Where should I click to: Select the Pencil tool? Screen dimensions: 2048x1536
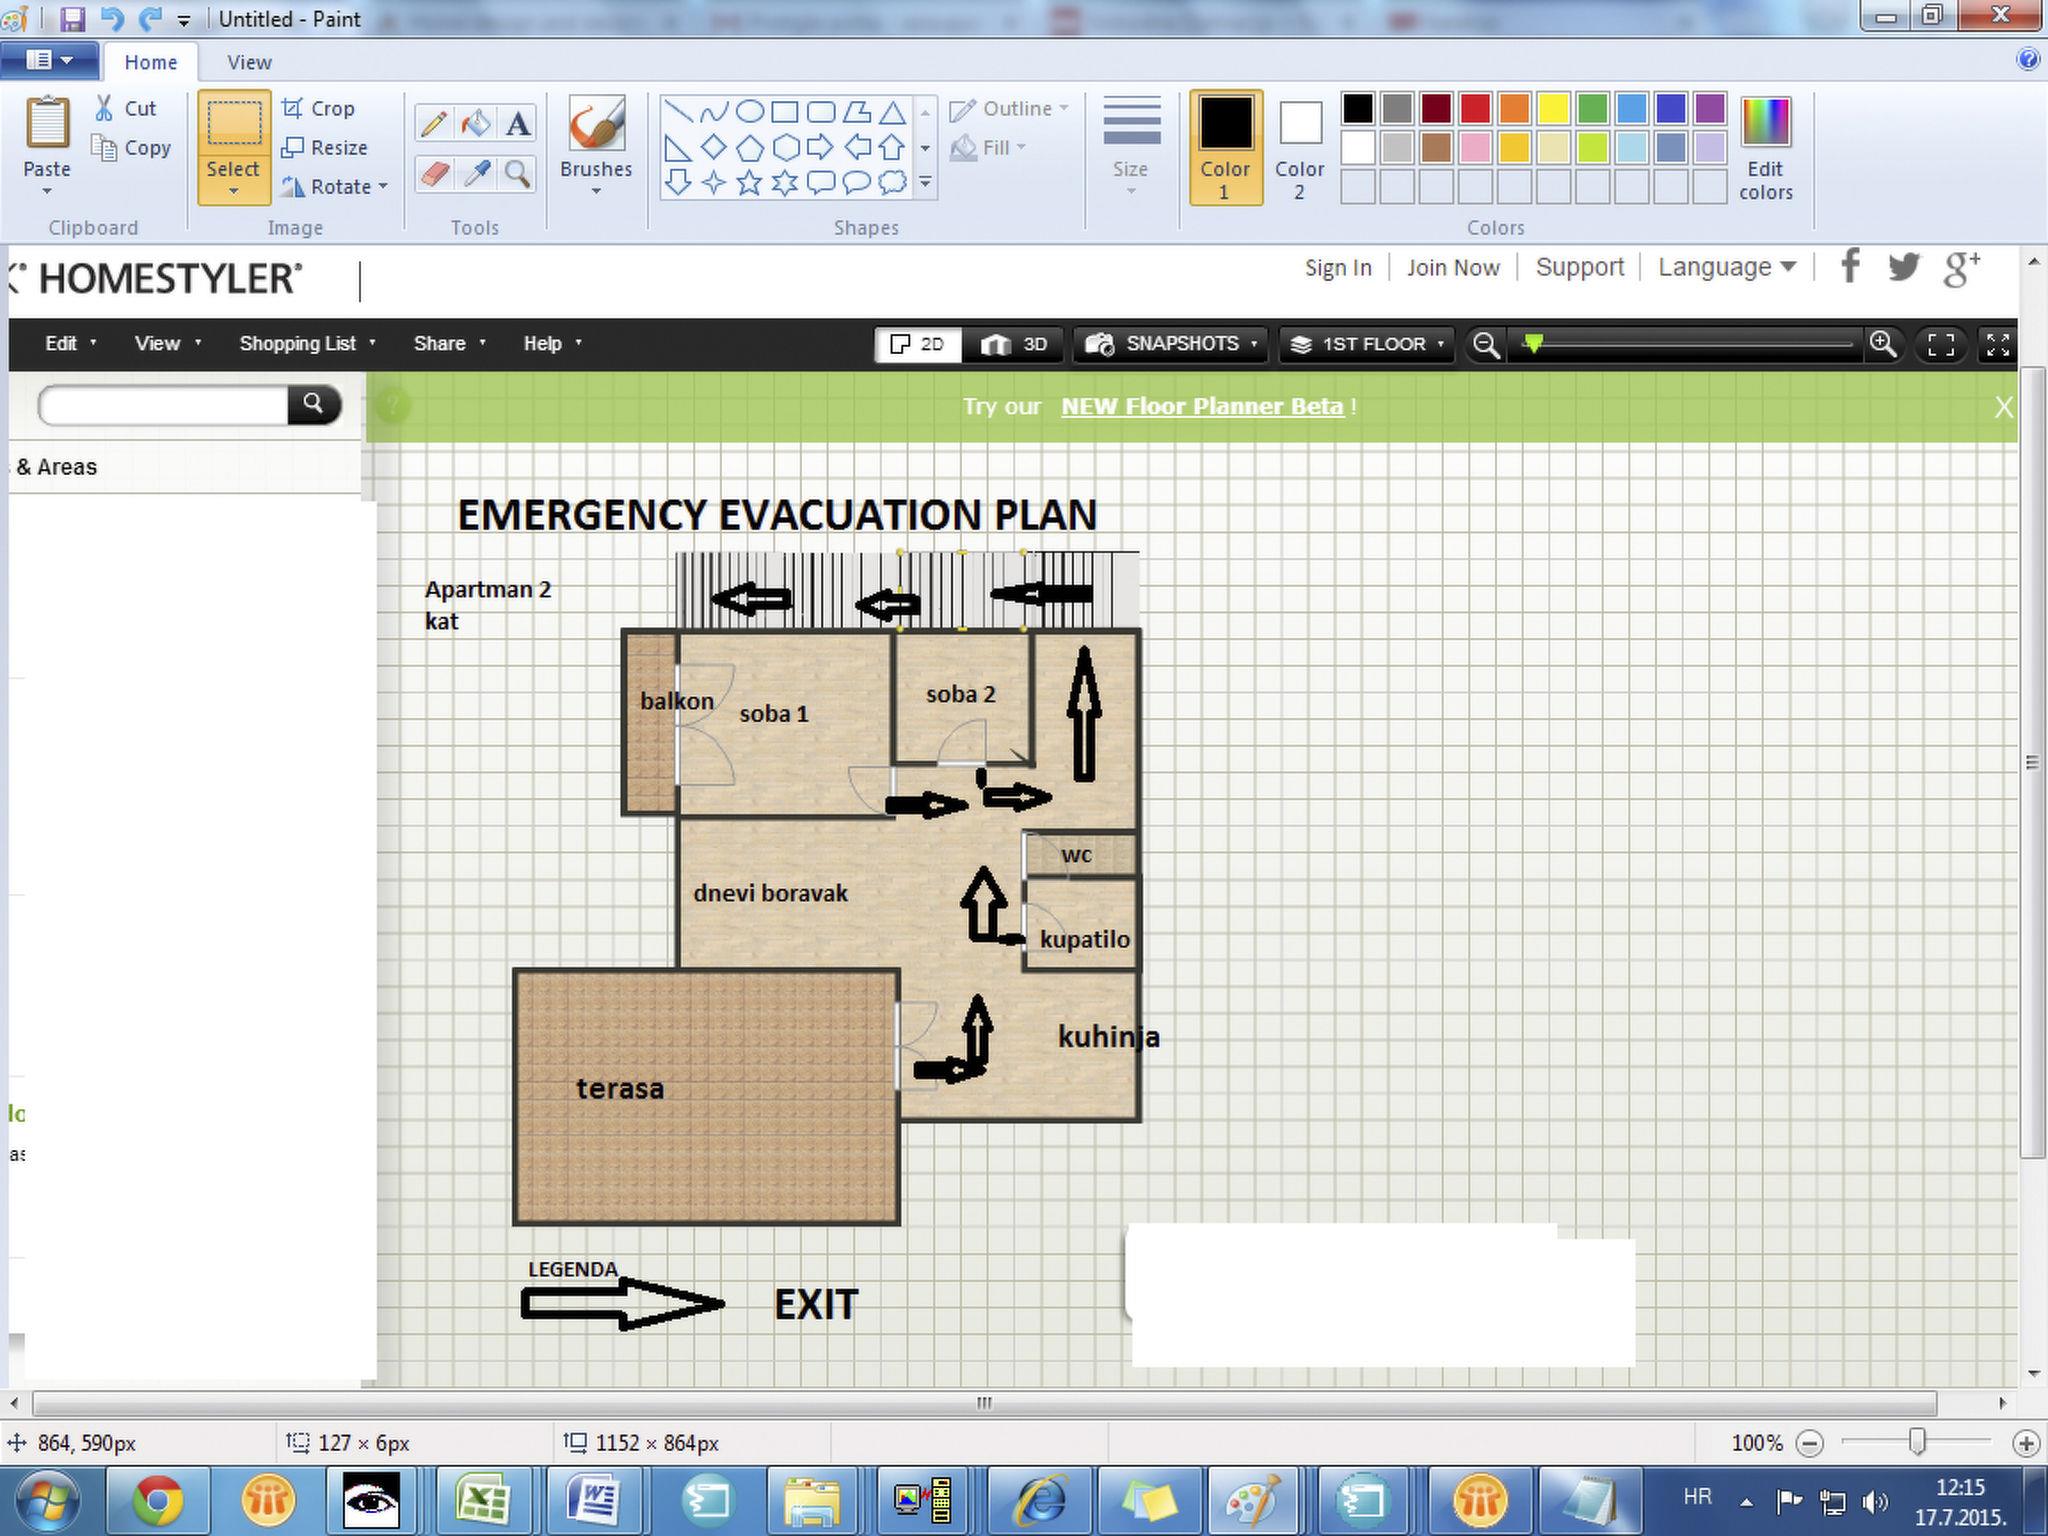pos(433,124)
